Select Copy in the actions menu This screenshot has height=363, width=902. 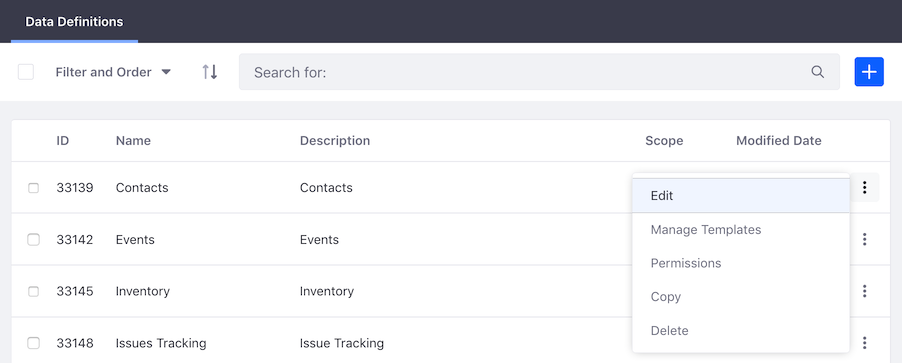click(741, 297)
